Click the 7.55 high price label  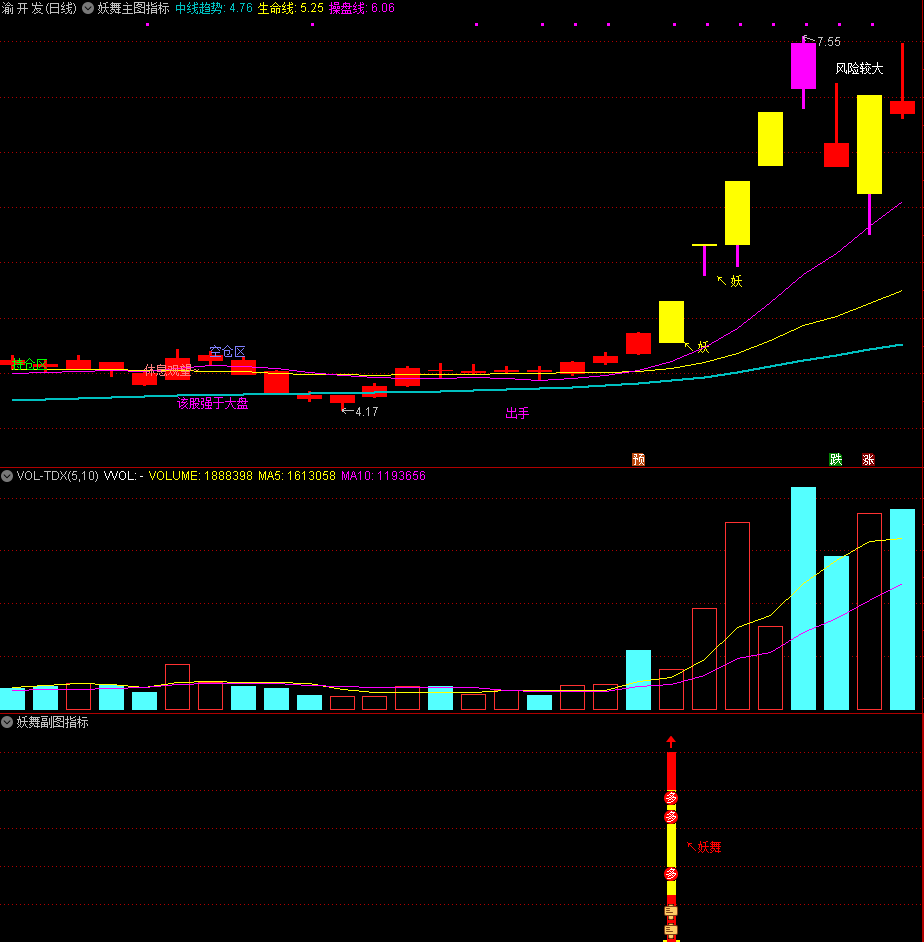pos(828,42)
